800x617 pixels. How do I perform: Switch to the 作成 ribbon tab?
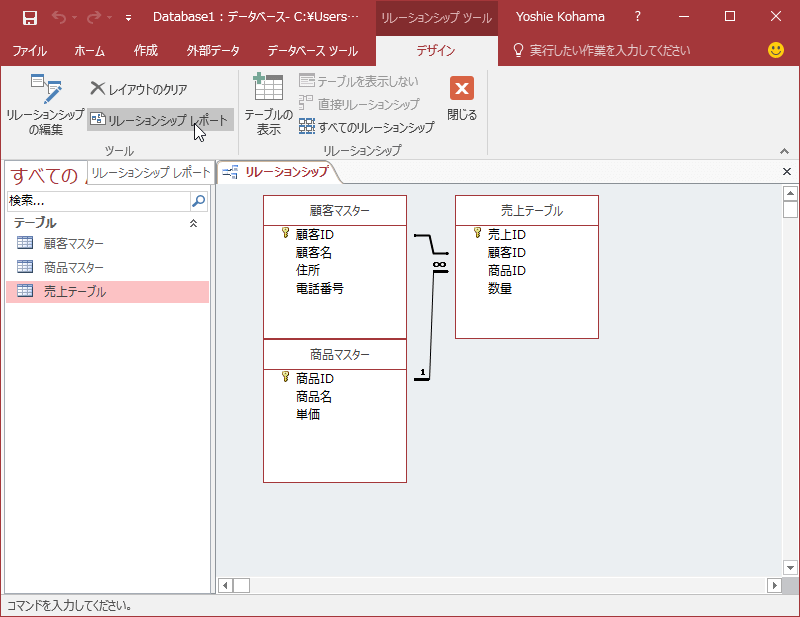pos(145,51)
